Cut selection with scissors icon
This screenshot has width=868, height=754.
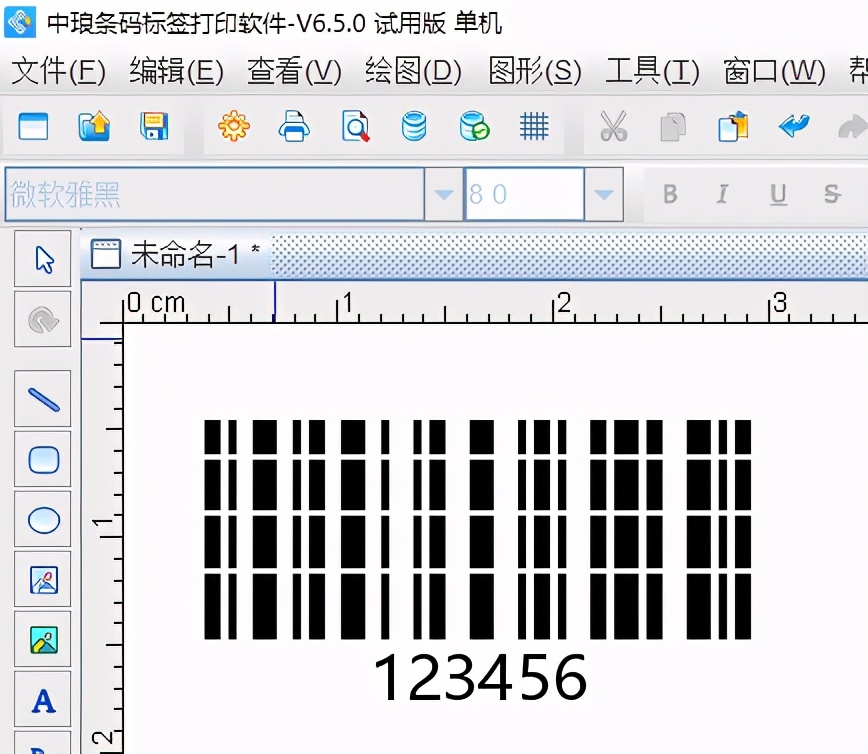[613, 126]
